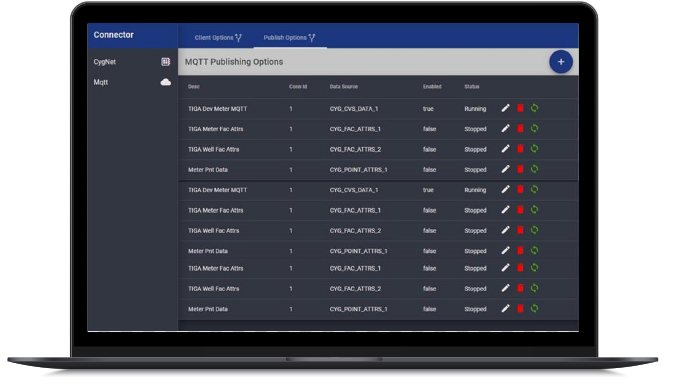Click CYG_FAC_ATTRS_1 in first Meter Fac Attrs row
This screenshot has width=677, height=388.
tap(355, 129)
